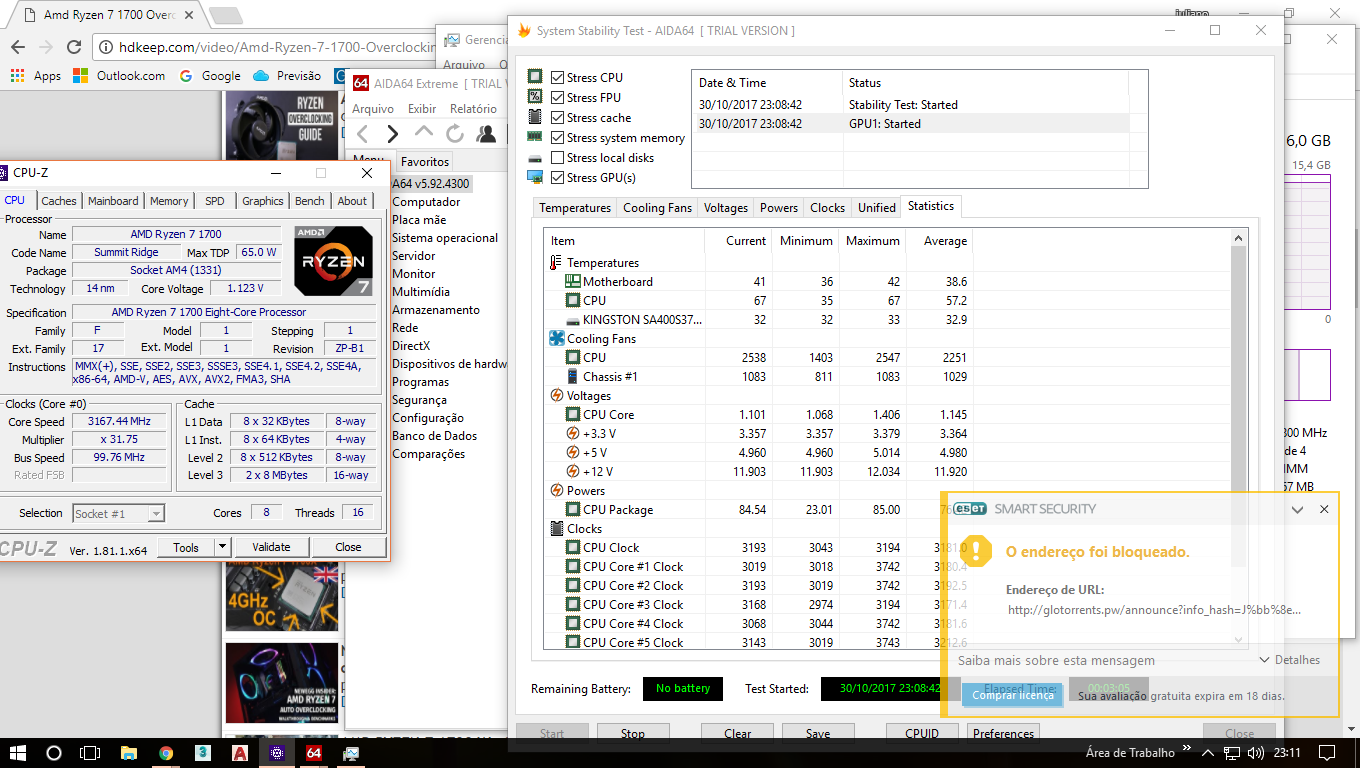Viewport: 1360px width, 768px height.
Task: Click the Stop button in stability test
Action: tap(633, 733)
